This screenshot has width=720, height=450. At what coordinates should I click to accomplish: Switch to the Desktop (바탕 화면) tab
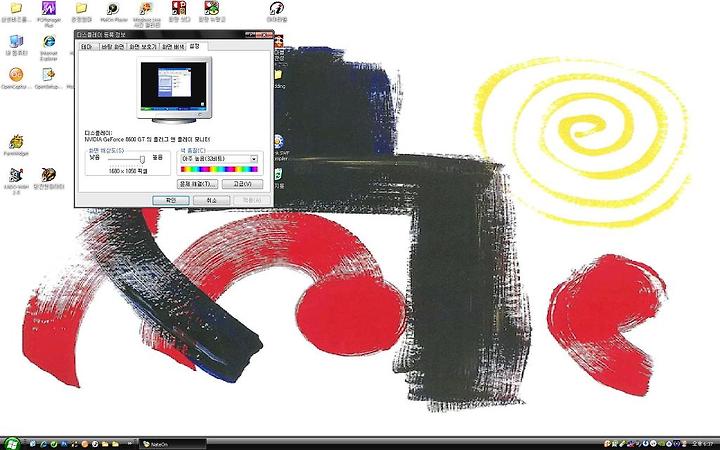click(113, 47)
